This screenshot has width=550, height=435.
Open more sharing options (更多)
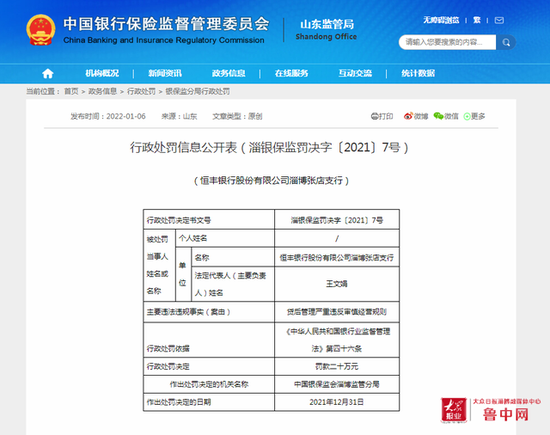tap(474, 116)
